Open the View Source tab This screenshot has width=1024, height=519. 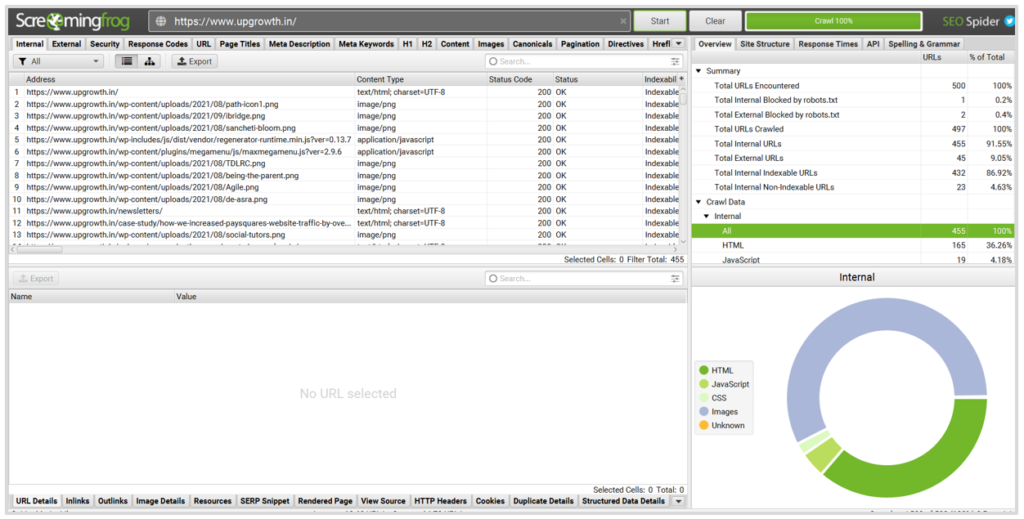(x=383, y=501)
